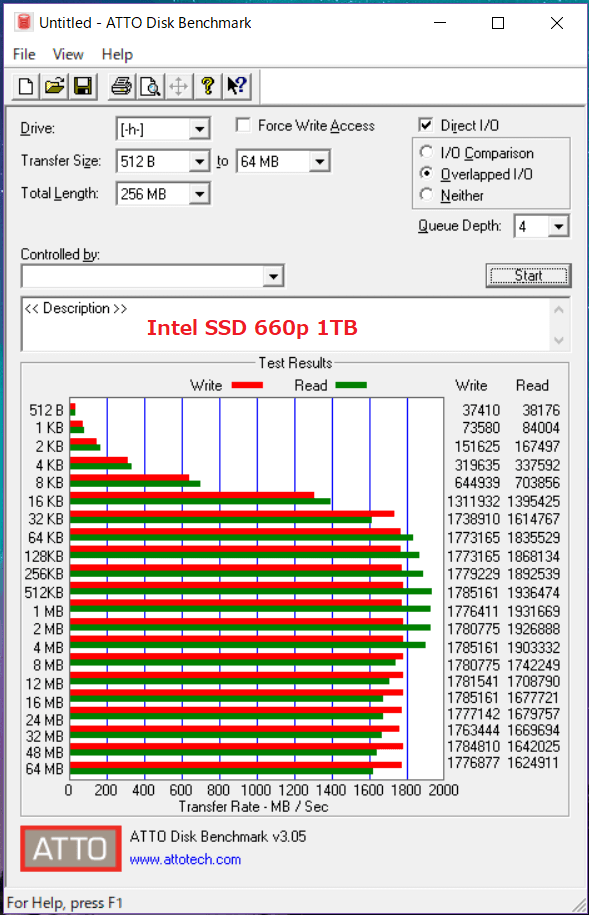
Task: Click into the Description text field
Action: (286, 324)
